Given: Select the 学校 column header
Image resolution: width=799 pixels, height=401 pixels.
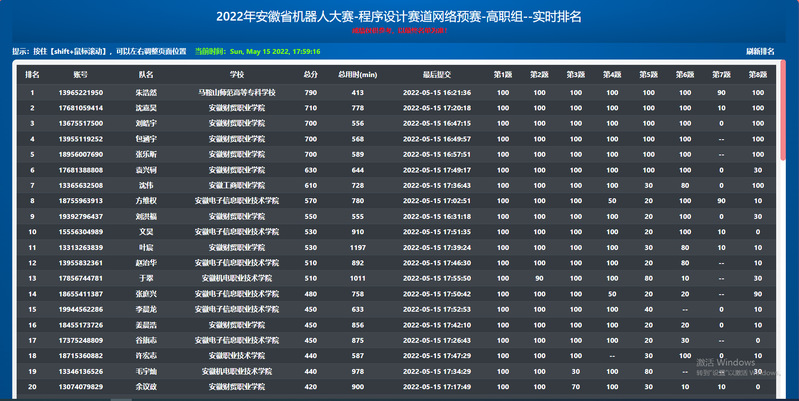Looking at the screenshot, I should [x=237, y=75].
